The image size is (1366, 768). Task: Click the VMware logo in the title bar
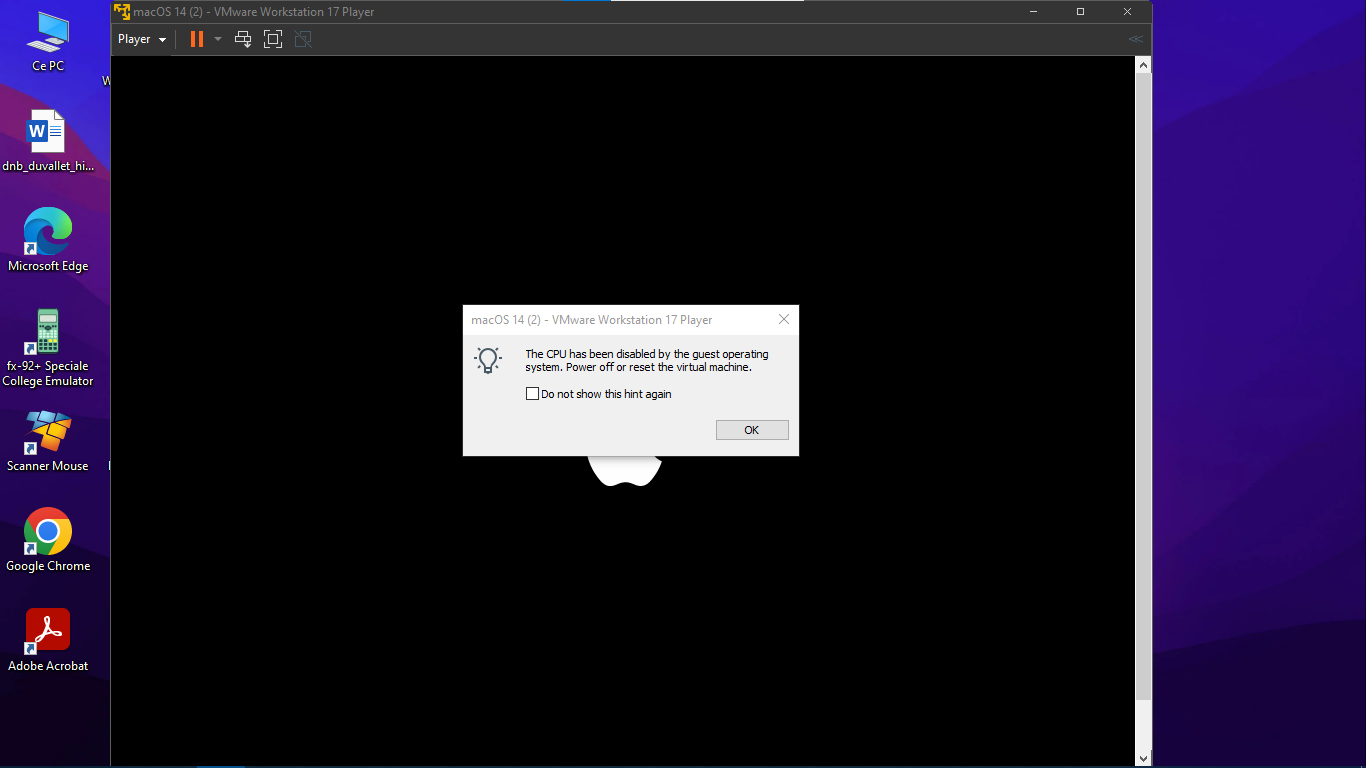[x=122, y=12]
